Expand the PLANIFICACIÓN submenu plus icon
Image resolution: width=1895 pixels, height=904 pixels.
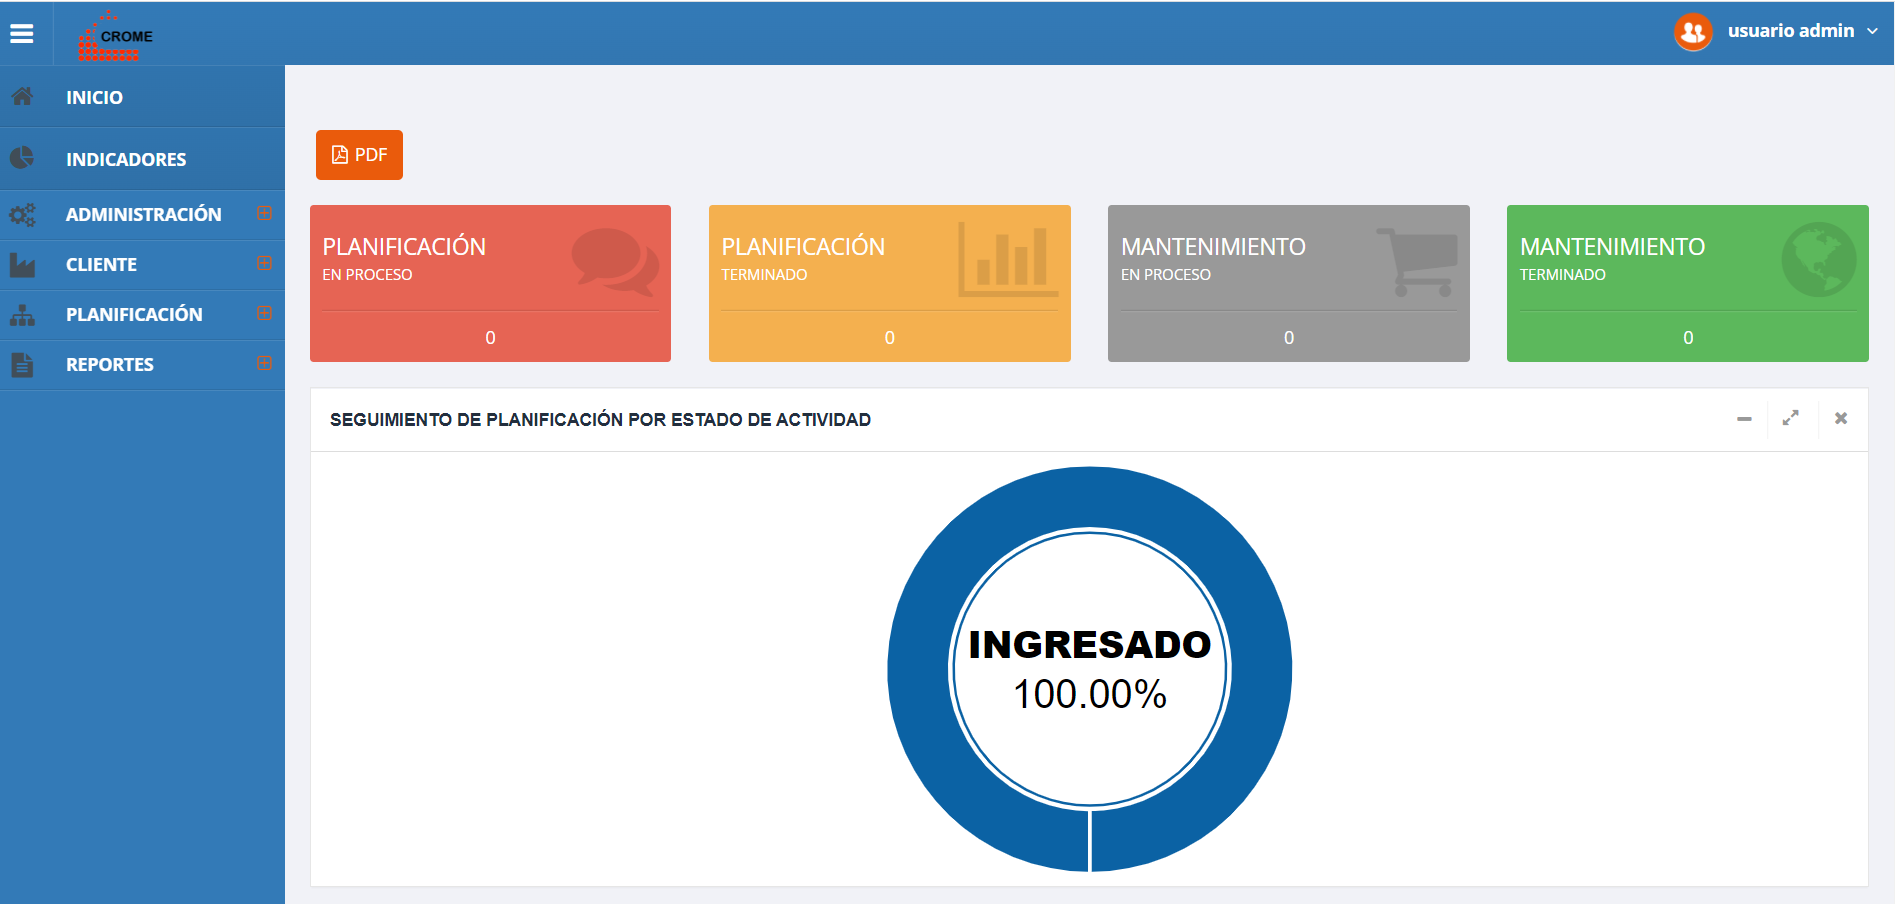[x=264, y=313]
